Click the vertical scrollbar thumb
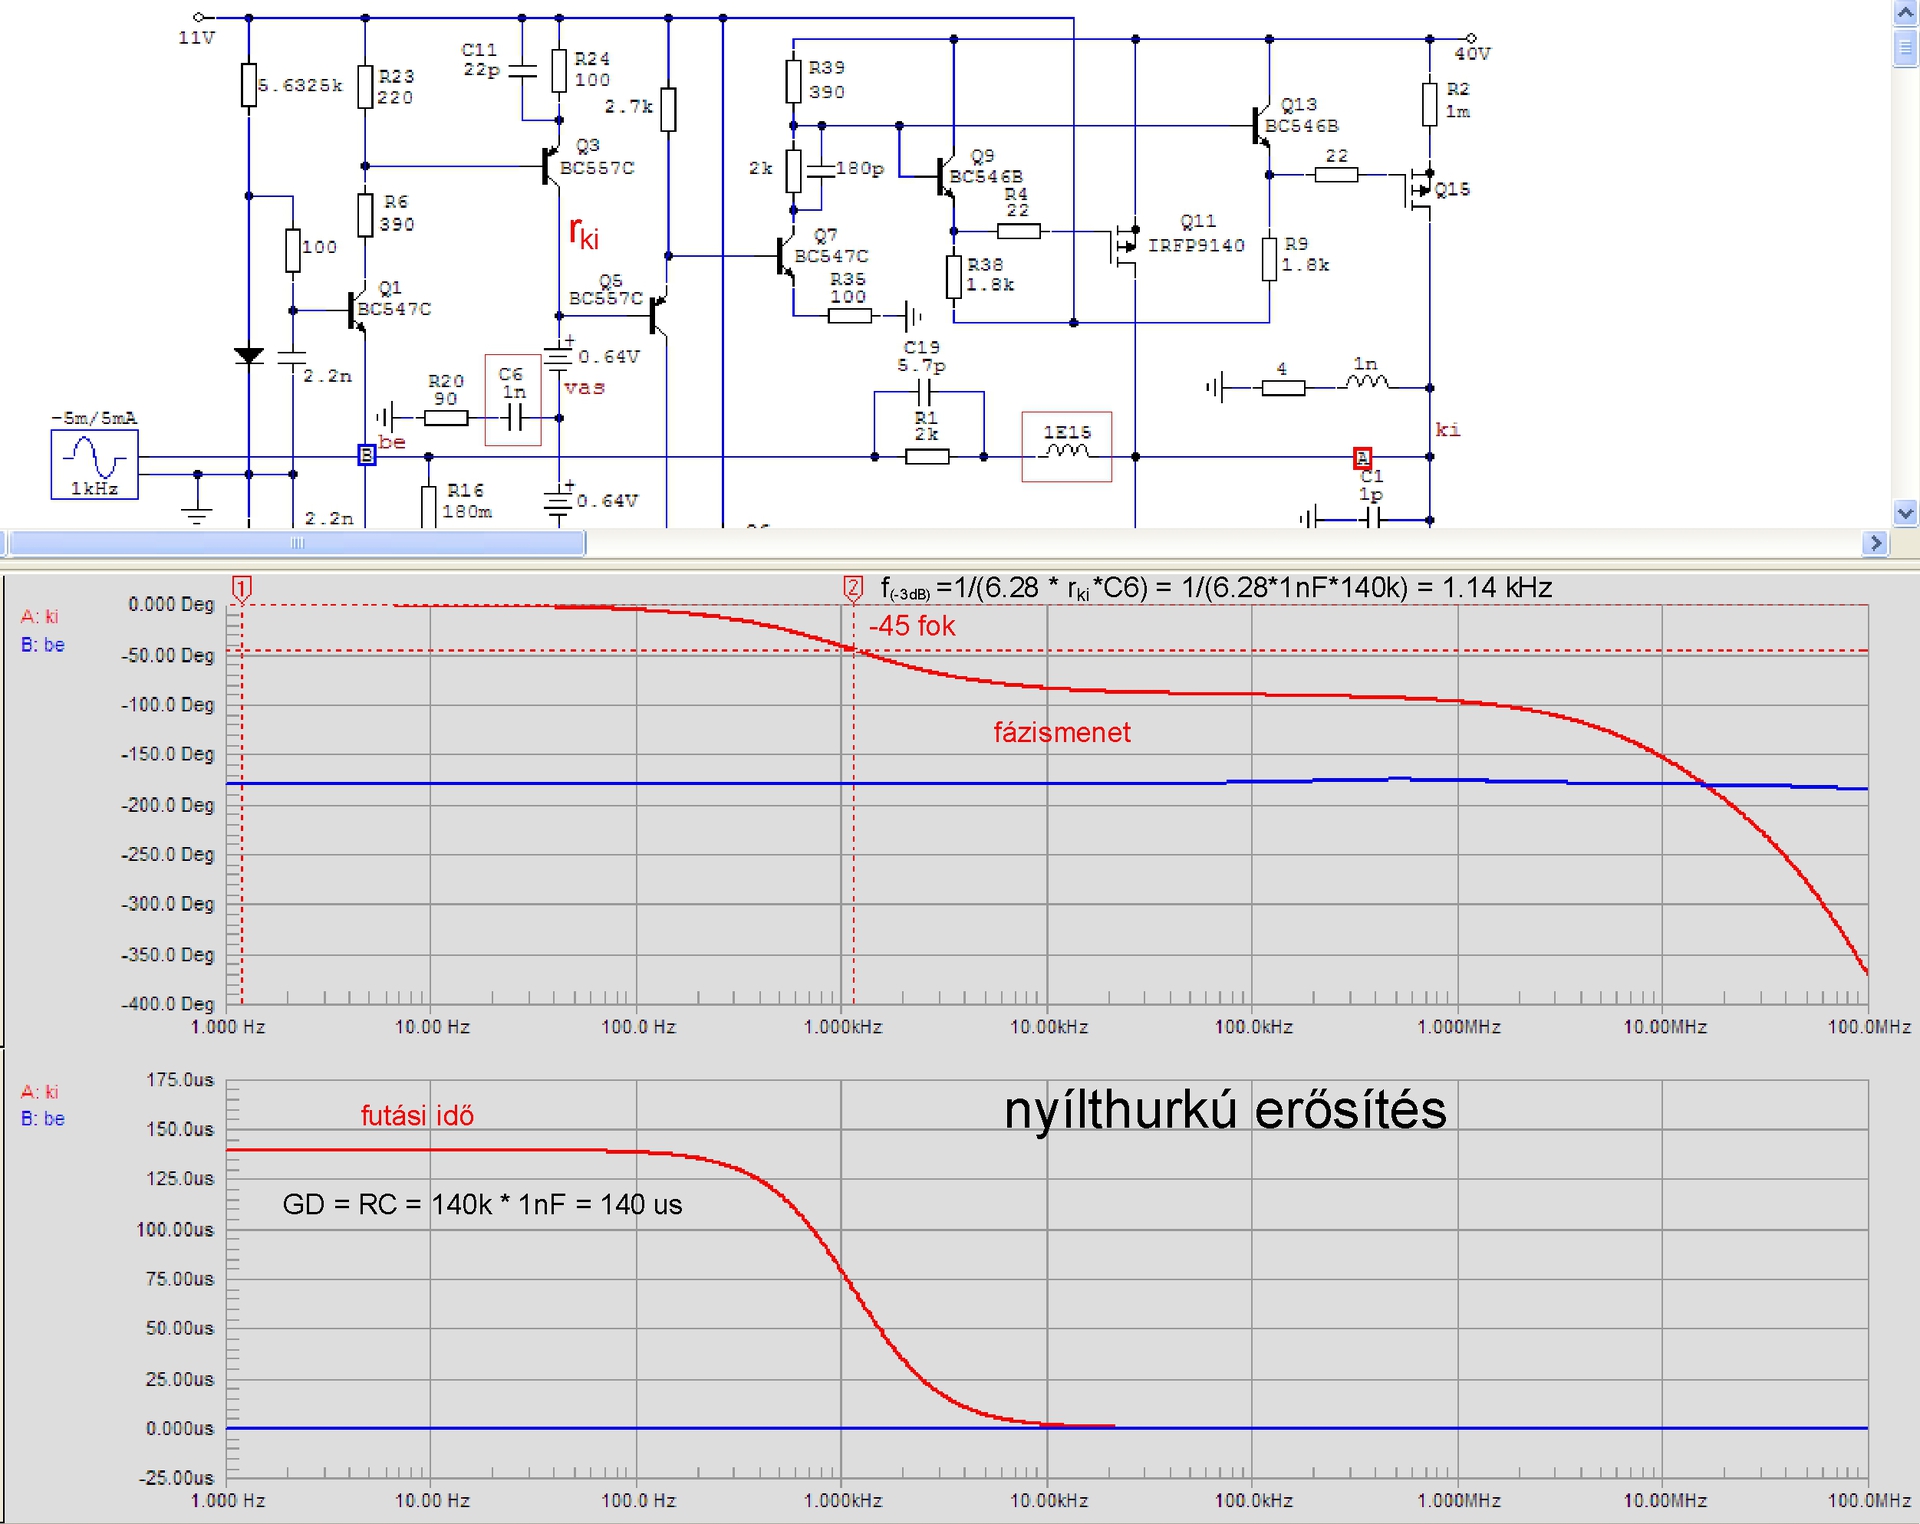Screen dimensions: 1920x1524 pos(1904,47)
